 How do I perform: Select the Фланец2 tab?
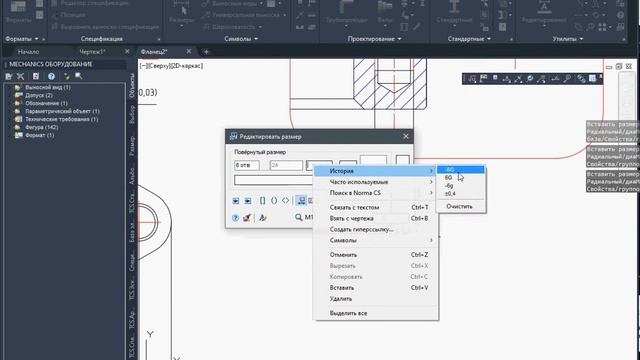pos(154,52)
